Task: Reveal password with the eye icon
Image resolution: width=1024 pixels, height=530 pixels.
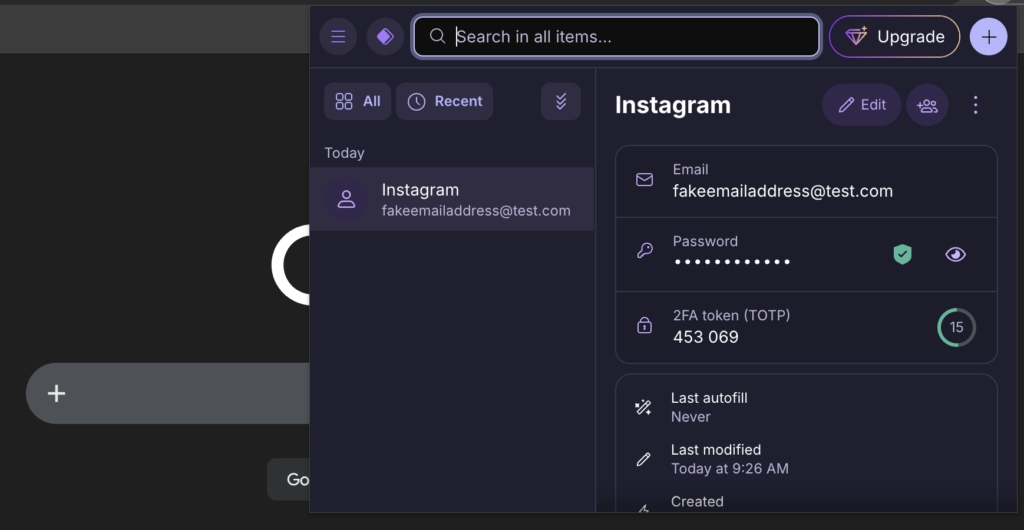Action: coord(955,255)
